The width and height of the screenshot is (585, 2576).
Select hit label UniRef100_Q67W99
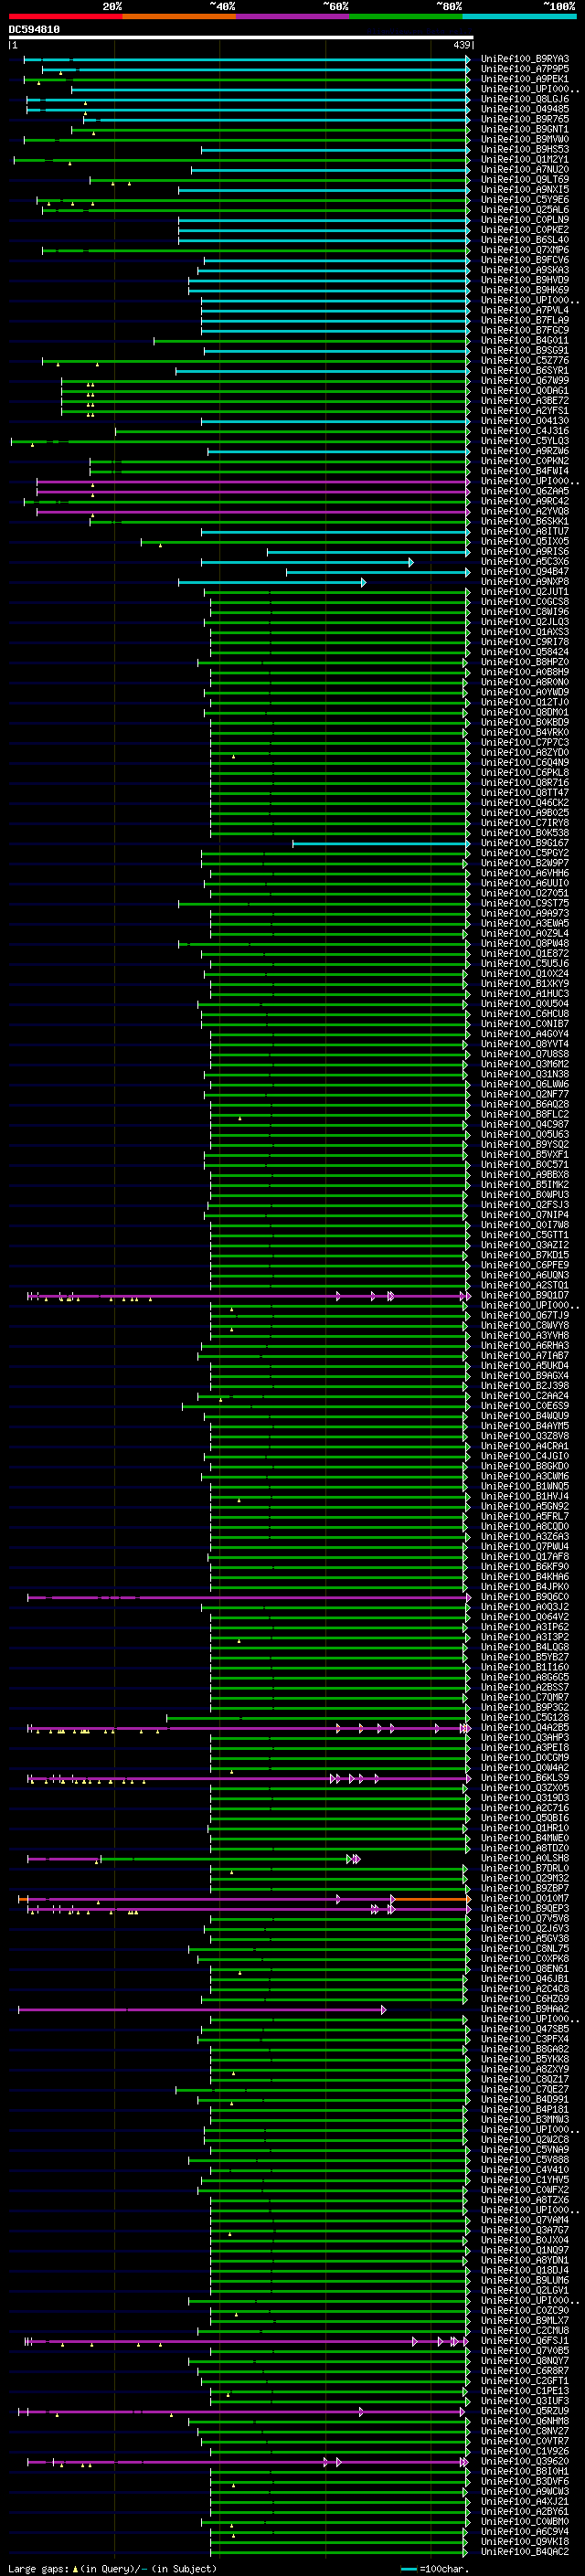(525, 381)
